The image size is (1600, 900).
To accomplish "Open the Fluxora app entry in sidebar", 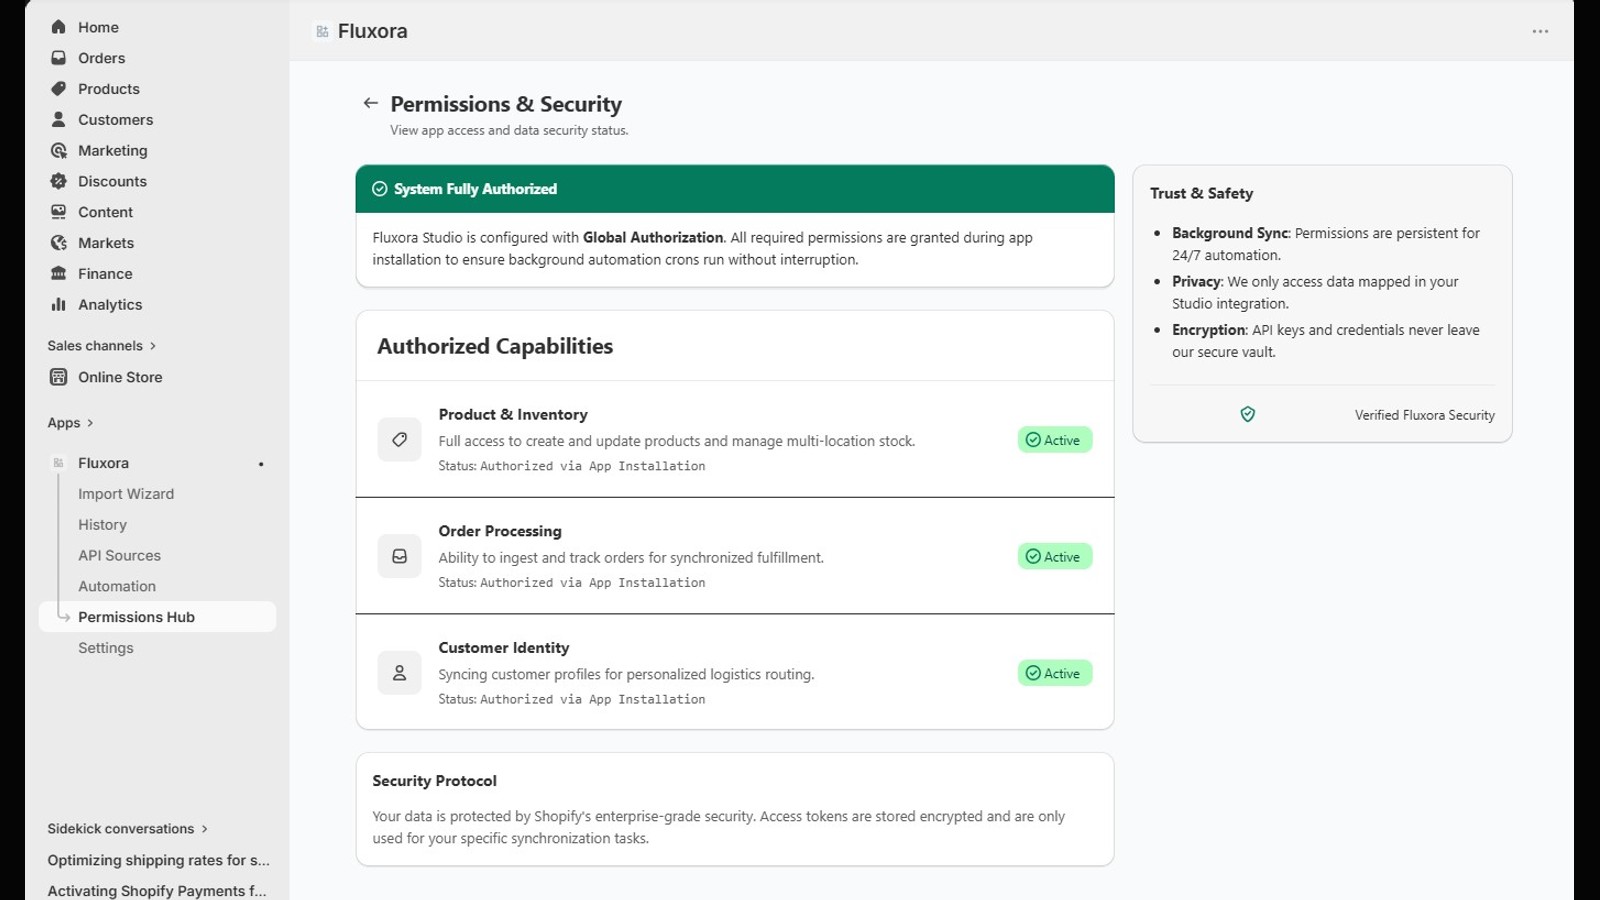I will click(x=103, y=463).
